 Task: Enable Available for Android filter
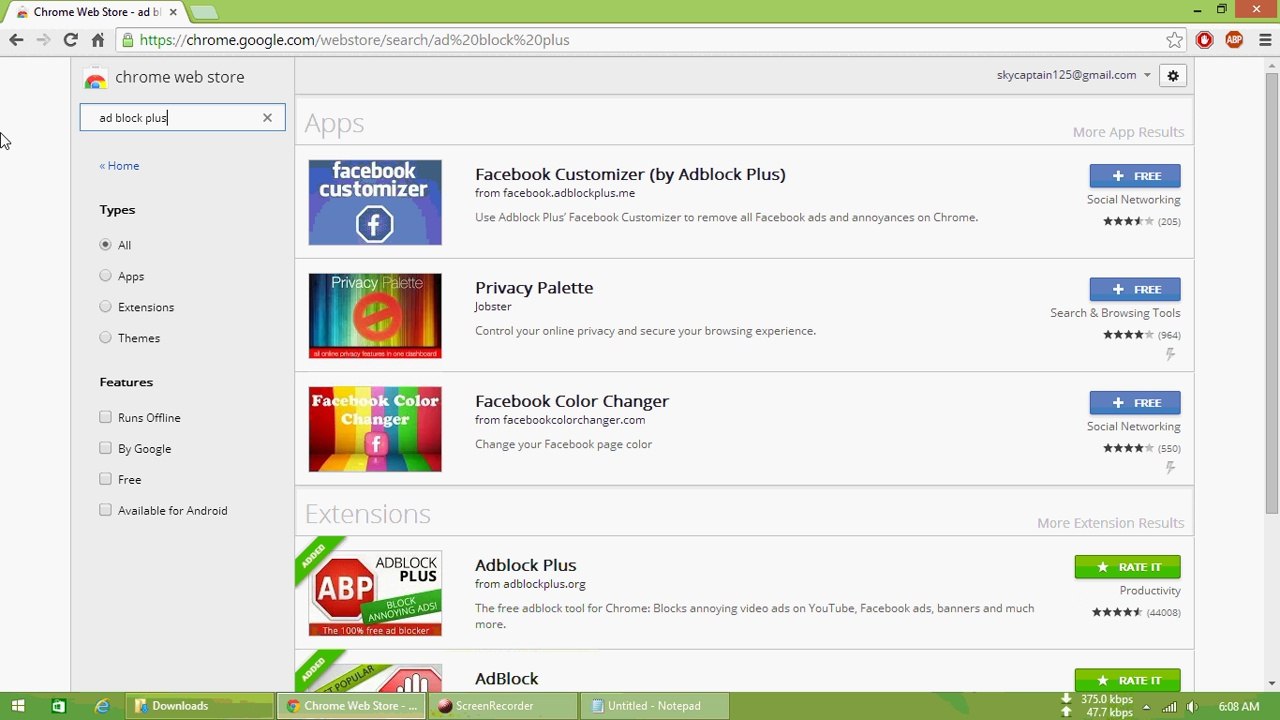[105, 510]
